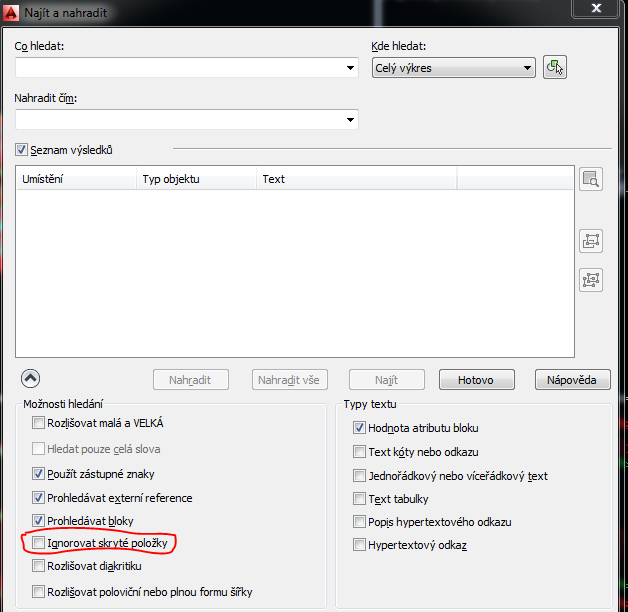Open the Co hledat dropdown list
Screen dimensions: 628x612
[x=350, y=68]
